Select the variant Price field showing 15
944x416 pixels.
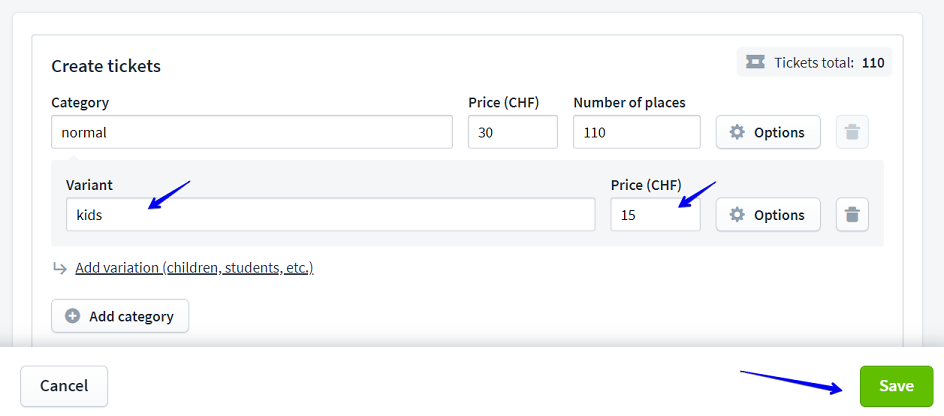coord(655,215)
